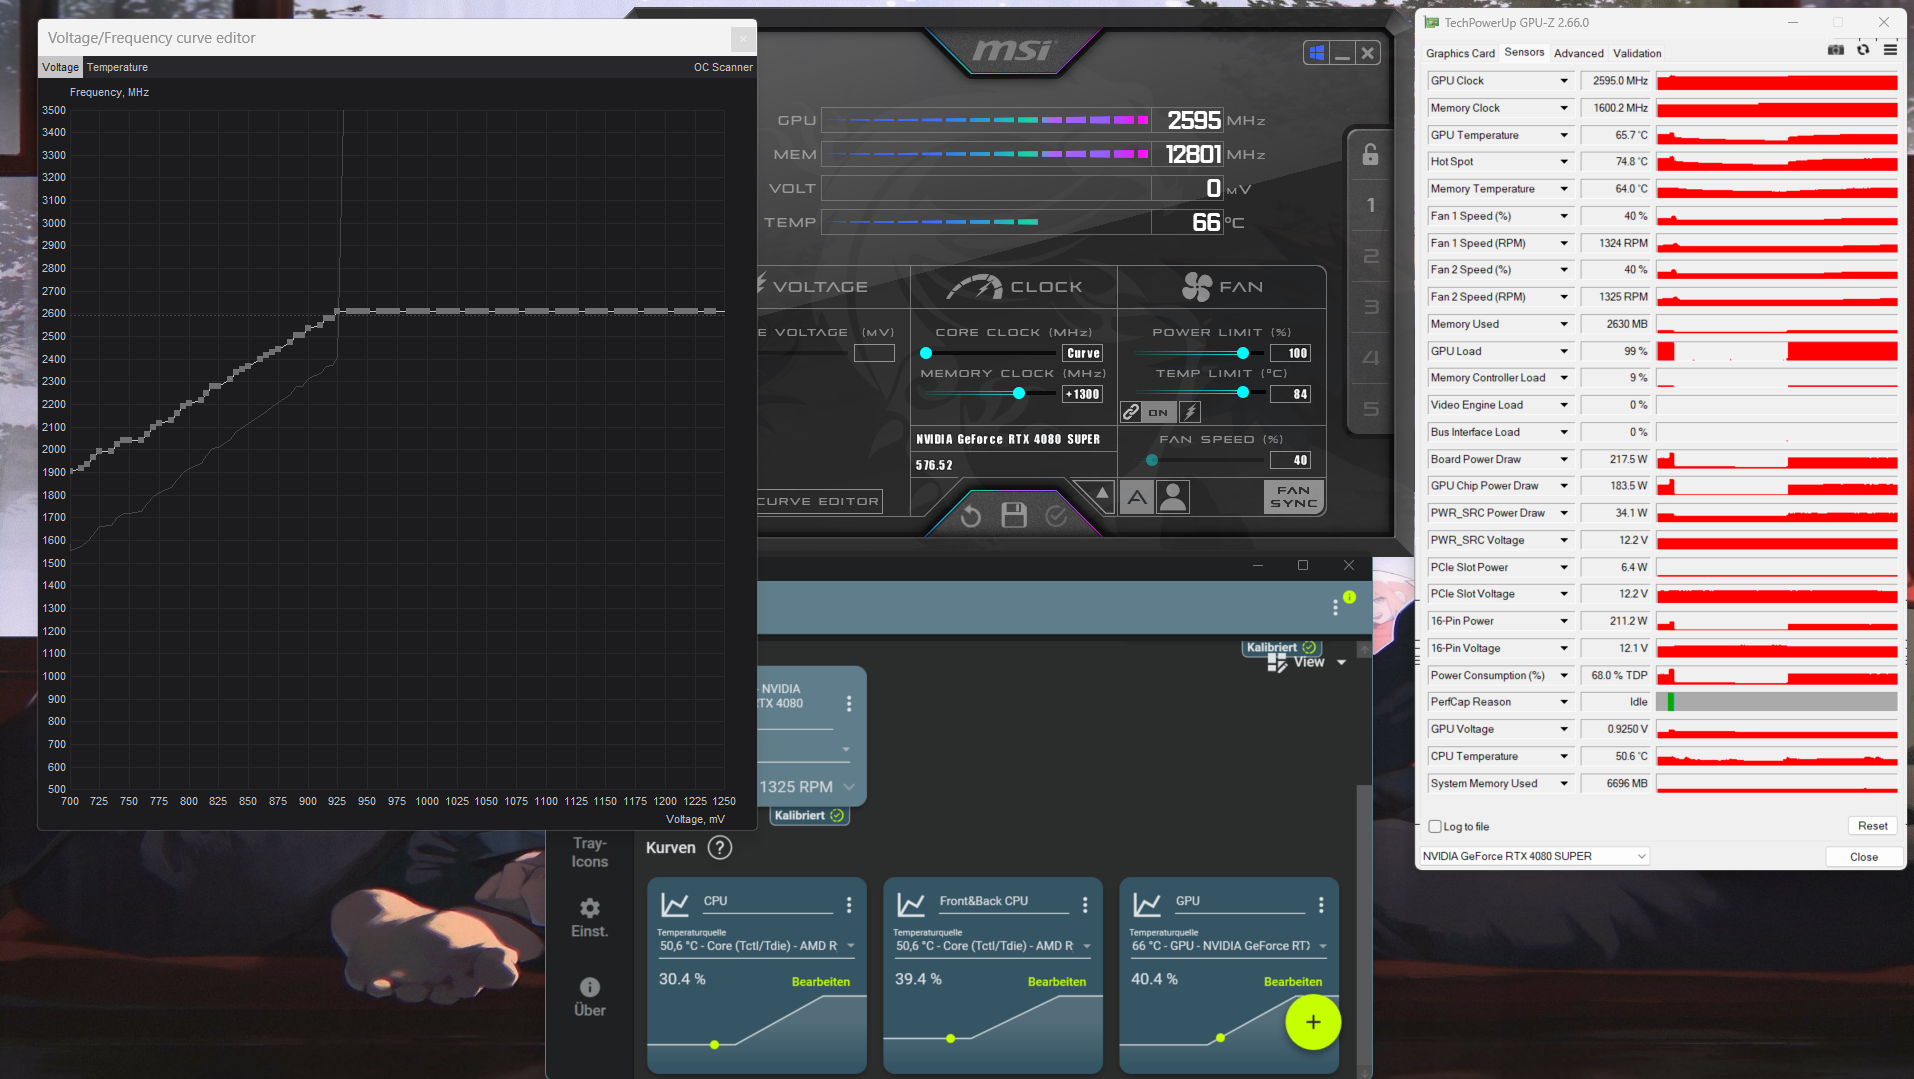Image resolution: width=1914 pixels, height=1079 pixels.
Task: Open three-dot menu on CPU curve card
Action: 849,905
